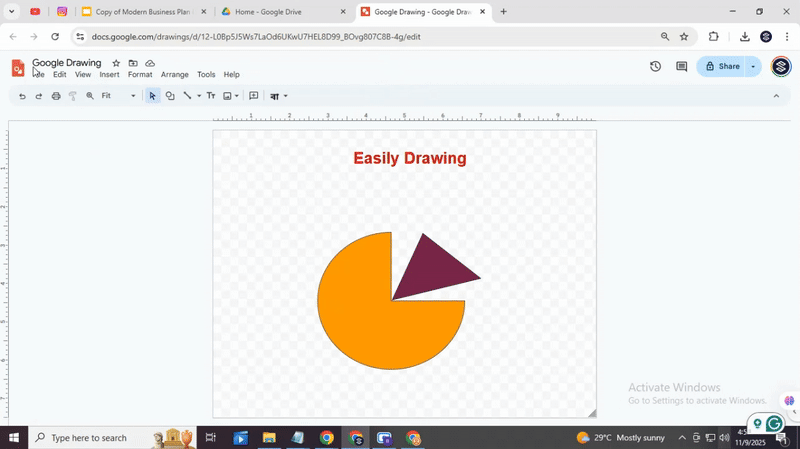Select the Shape tool icon
Screen dimensions: 800x449
(170, 96)
